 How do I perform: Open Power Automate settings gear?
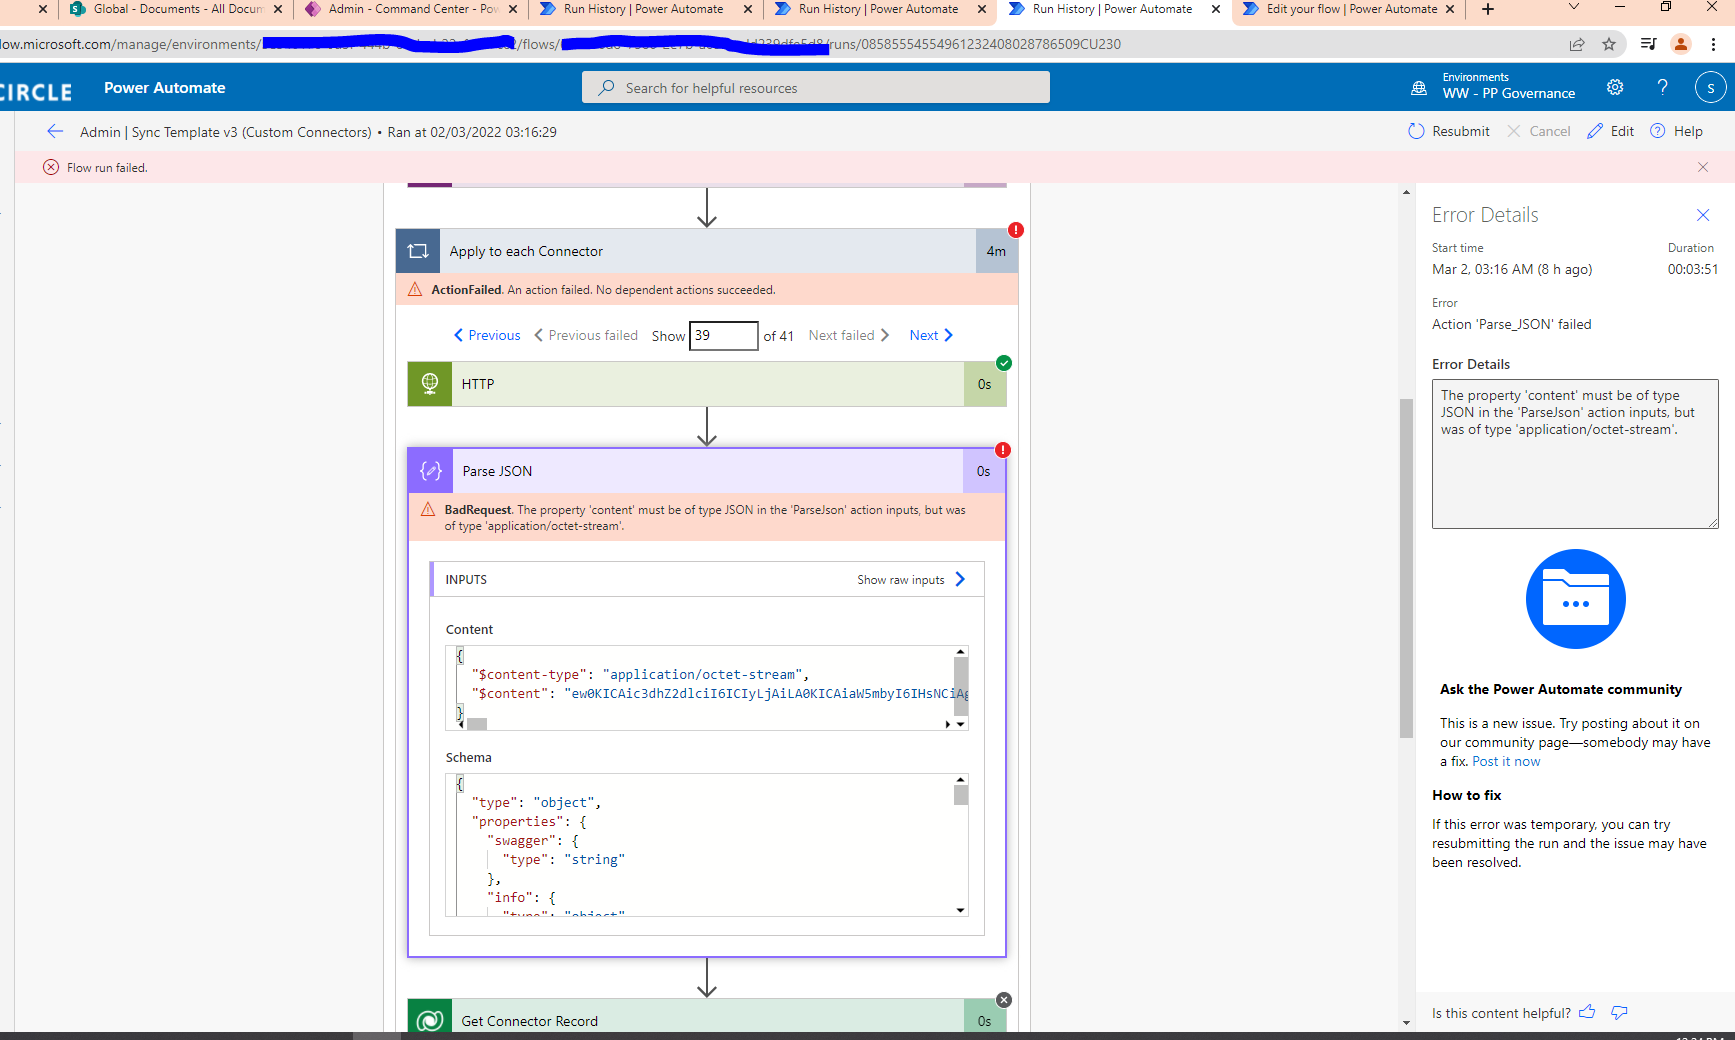click(x=1615, y=87)
